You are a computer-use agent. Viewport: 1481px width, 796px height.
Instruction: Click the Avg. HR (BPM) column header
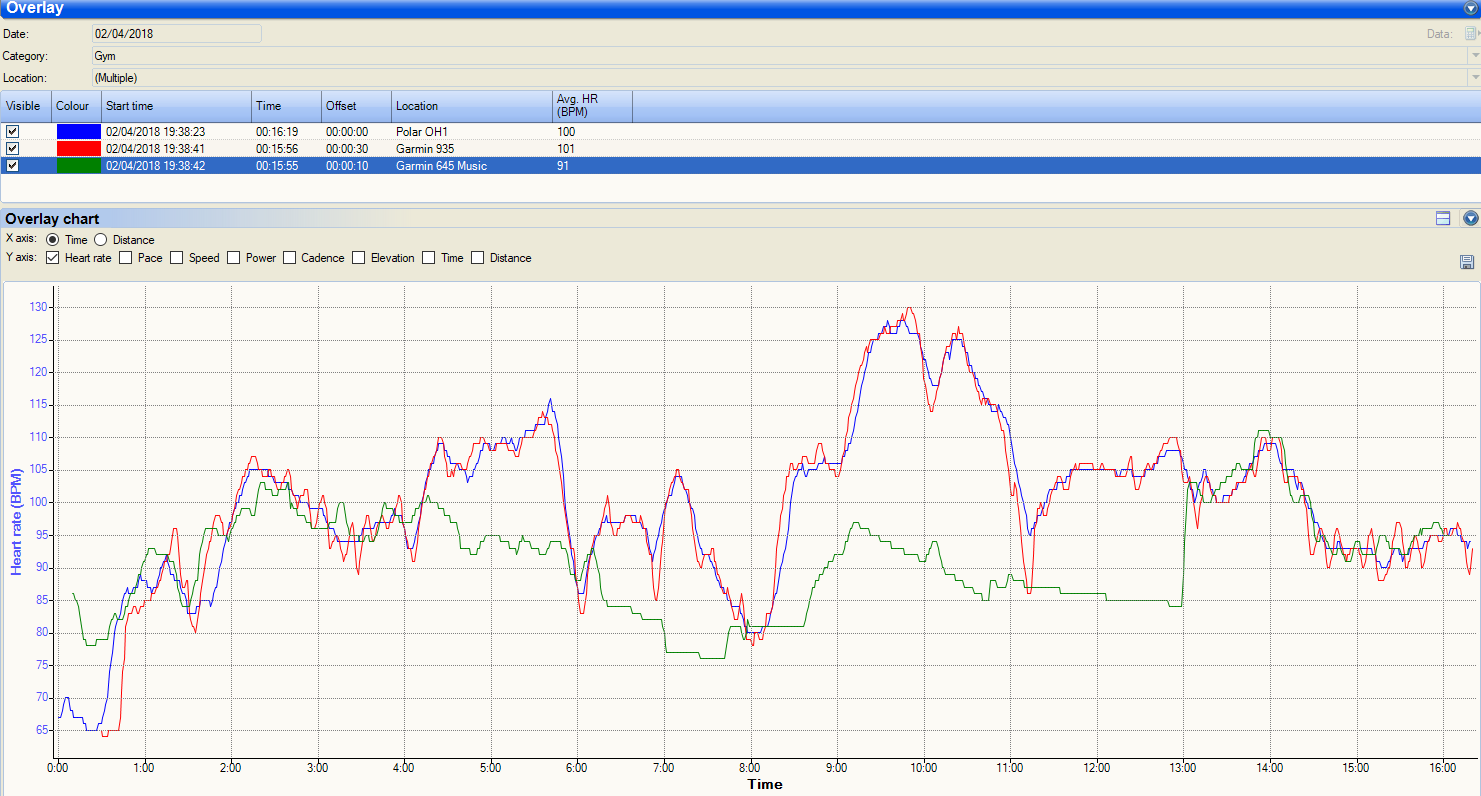[592, 106]
